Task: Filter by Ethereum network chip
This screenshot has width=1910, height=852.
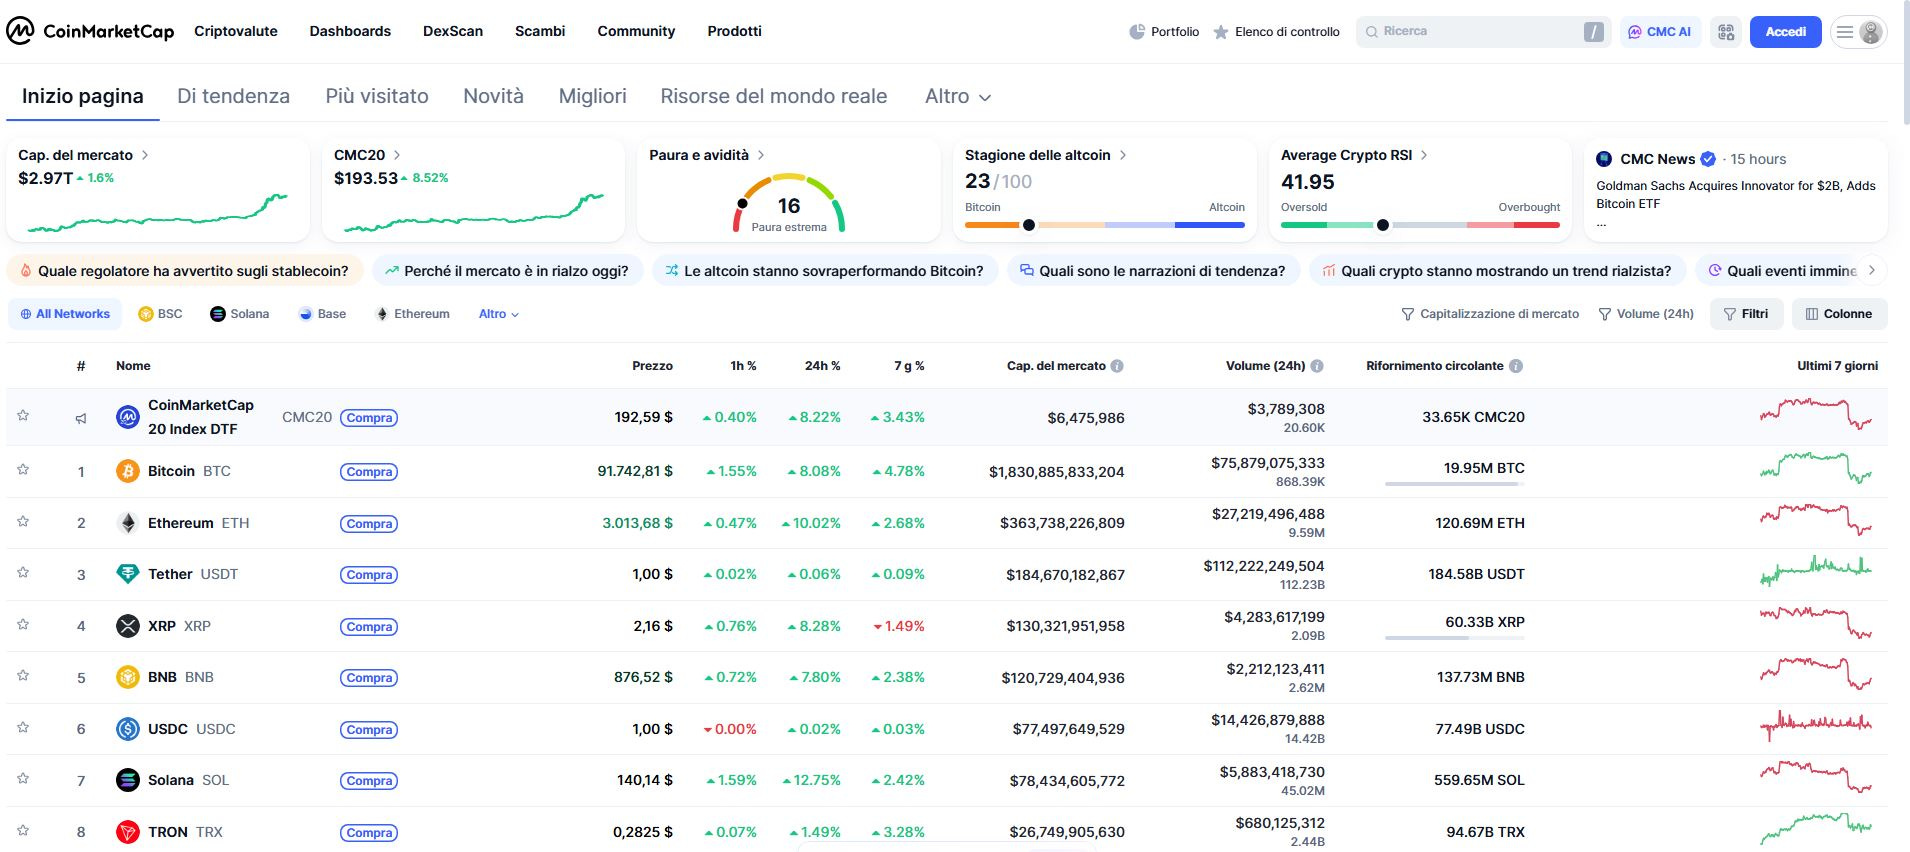Action: click(x=412, y=314)
